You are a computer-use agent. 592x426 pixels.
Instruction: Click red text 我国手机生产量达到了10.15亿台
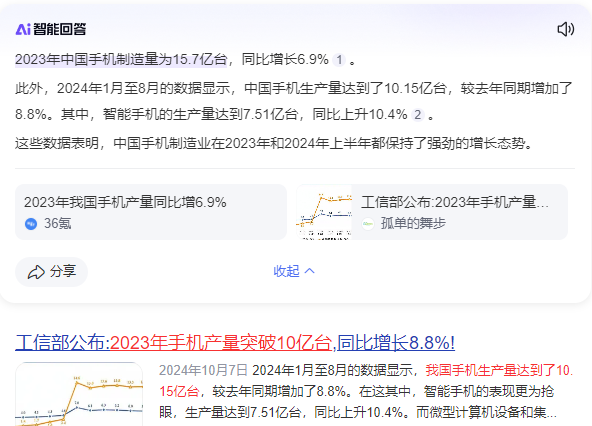366,381
